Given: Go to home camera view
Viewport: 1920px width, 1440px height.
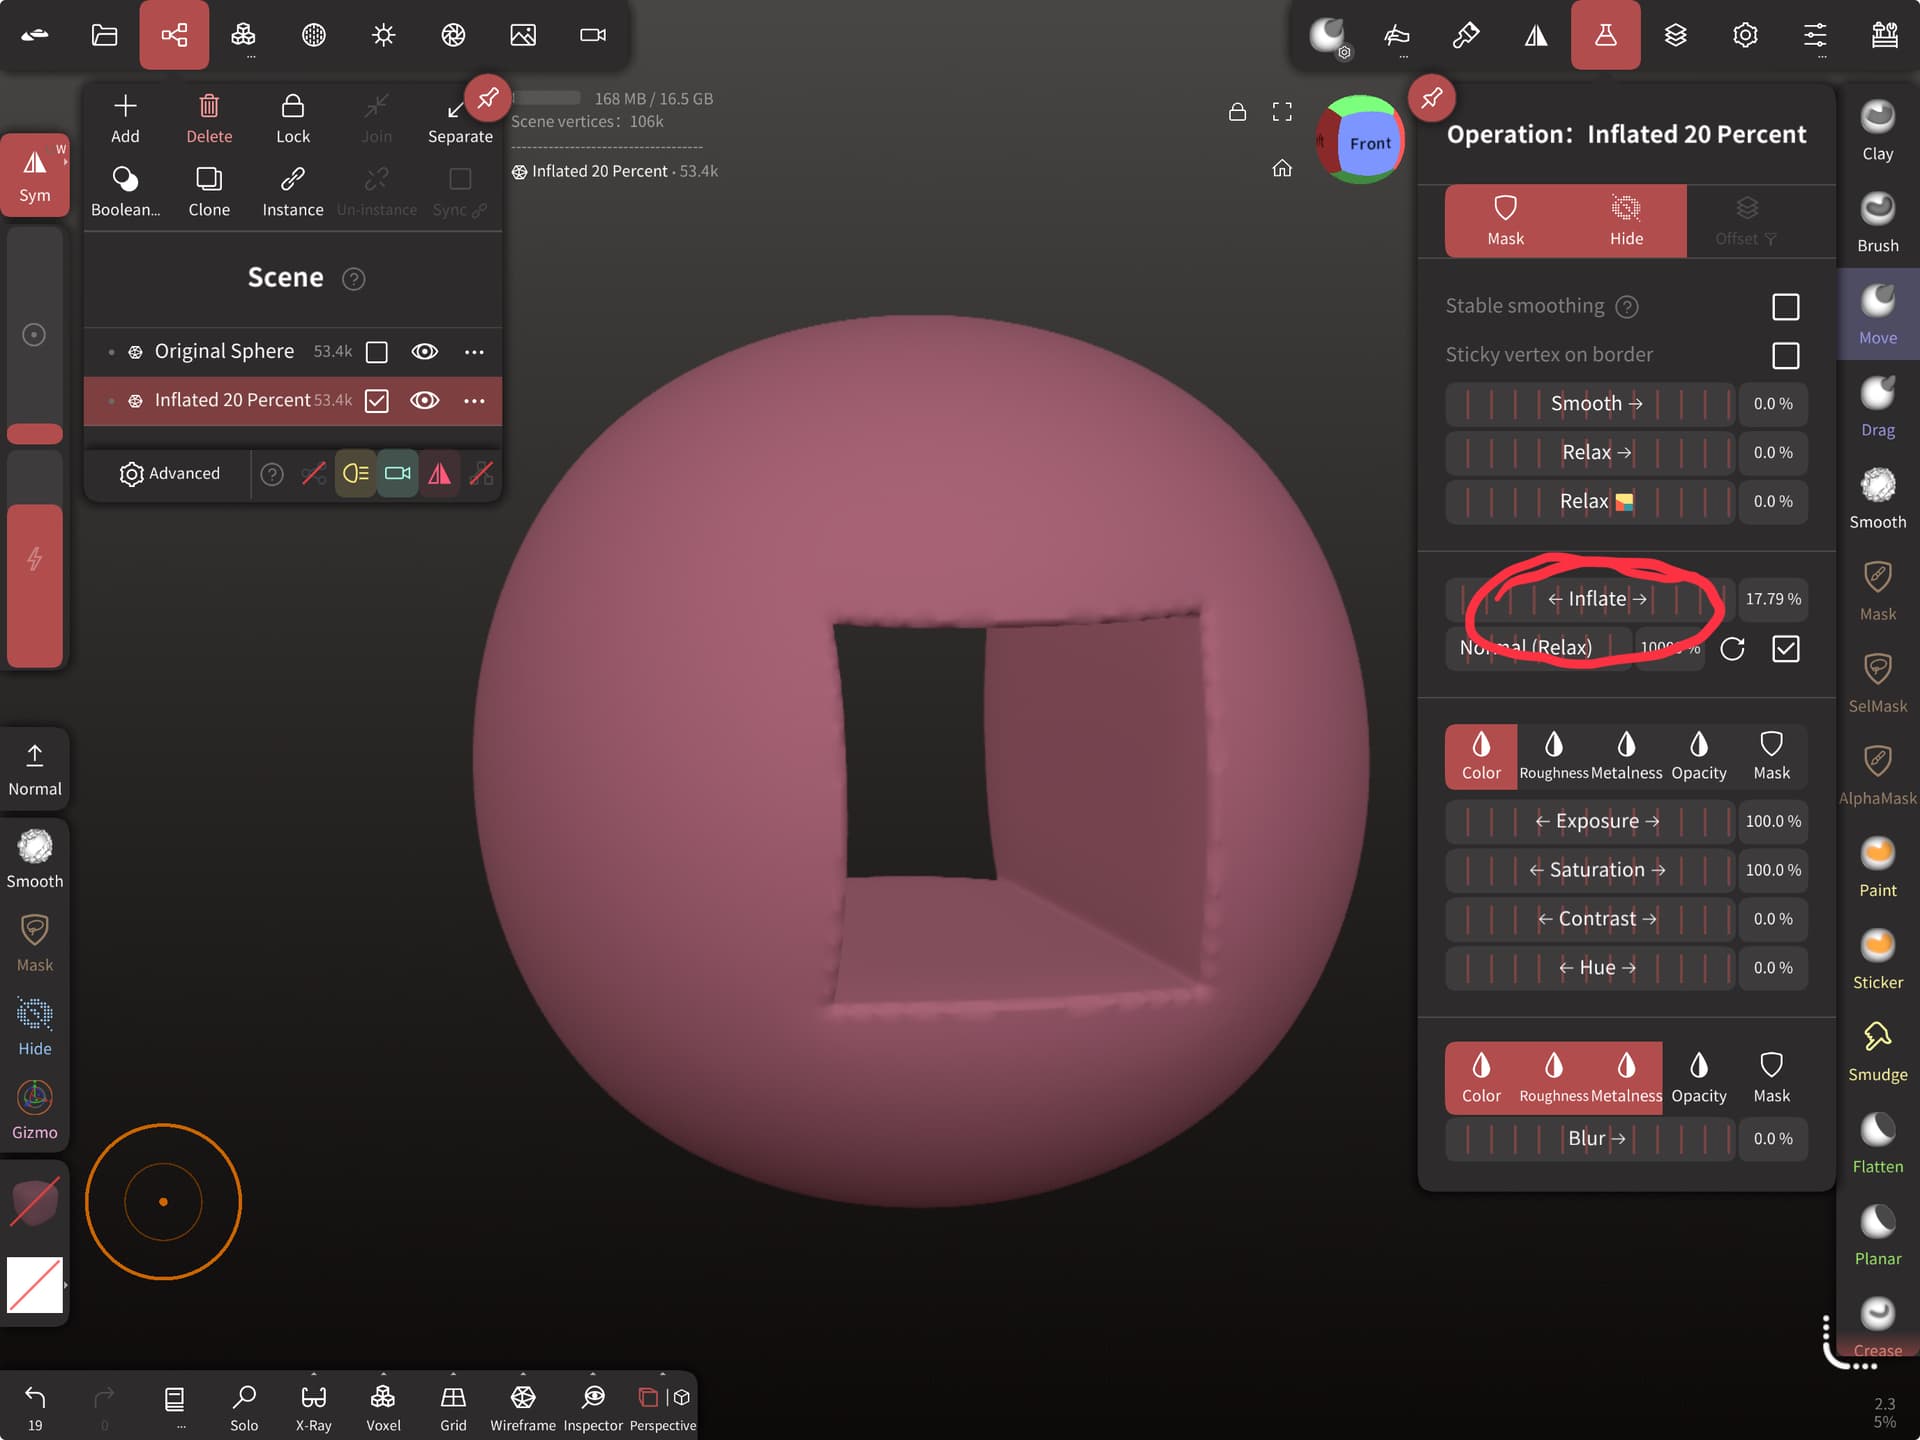Looking at the screenshot, I should [x=1281, y=169].
